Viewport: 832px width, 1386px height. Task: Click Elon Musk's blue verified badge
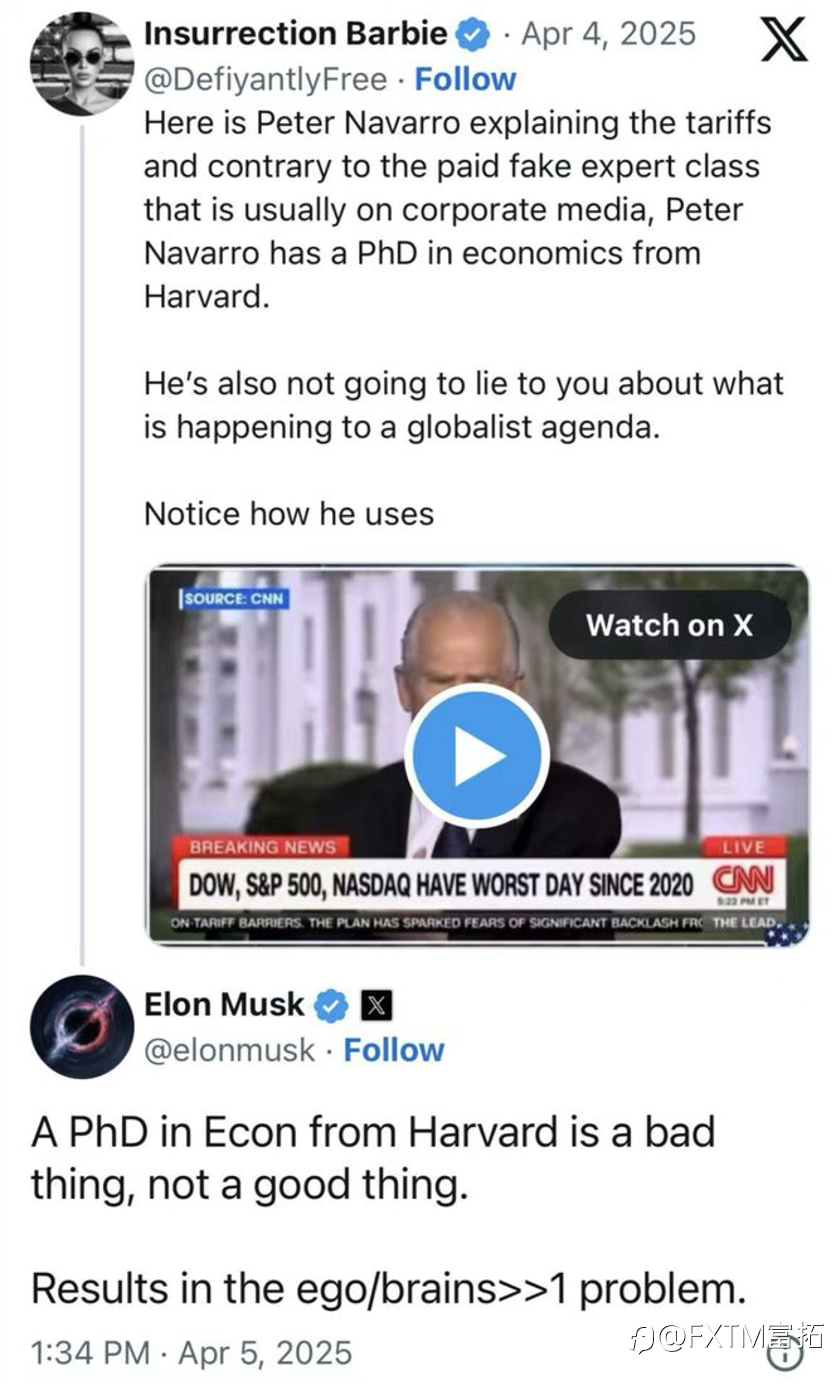click(x=332, y=1005)
